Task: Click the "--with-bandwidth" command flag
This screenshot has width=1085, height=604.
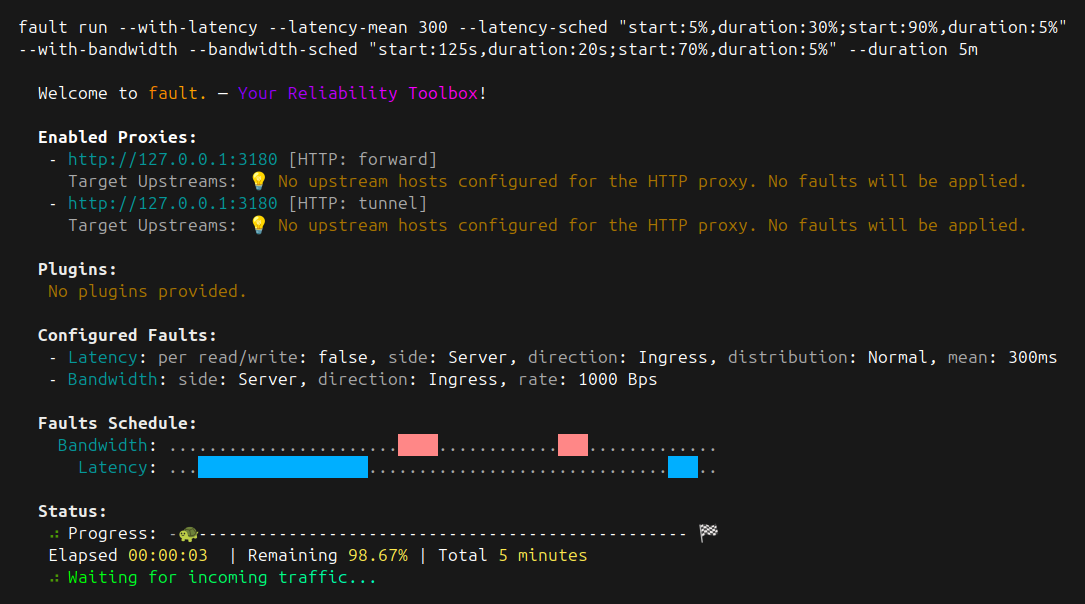Action: [98, 50]
